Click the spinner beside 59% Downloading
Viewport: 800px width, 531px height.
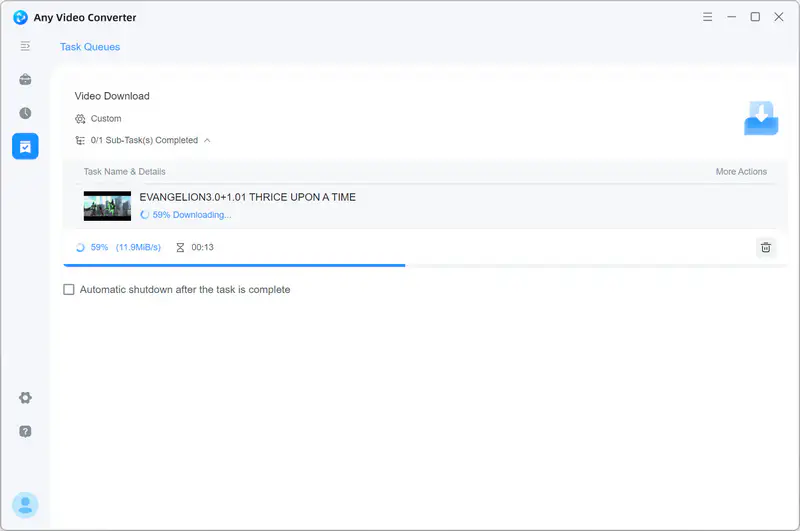(x=144, y=215)
